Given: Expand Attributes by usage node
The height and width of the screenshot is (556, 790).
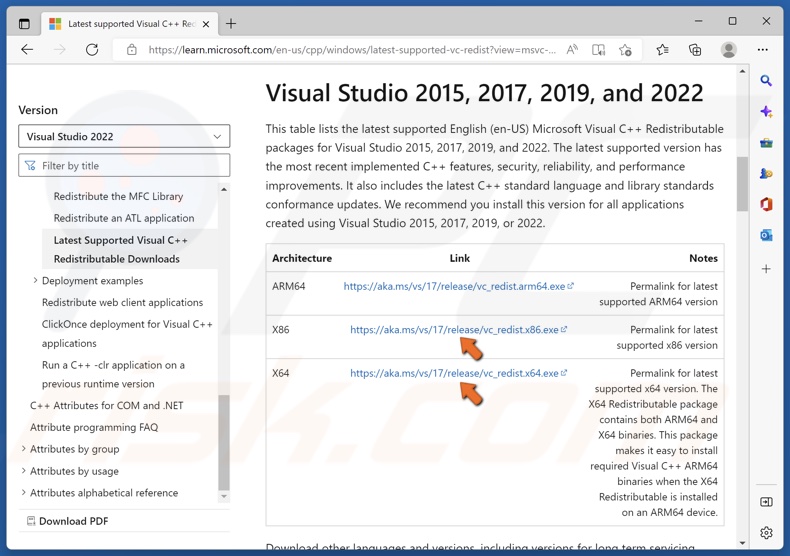Looking at the screenshot, I should pos(23,470).
